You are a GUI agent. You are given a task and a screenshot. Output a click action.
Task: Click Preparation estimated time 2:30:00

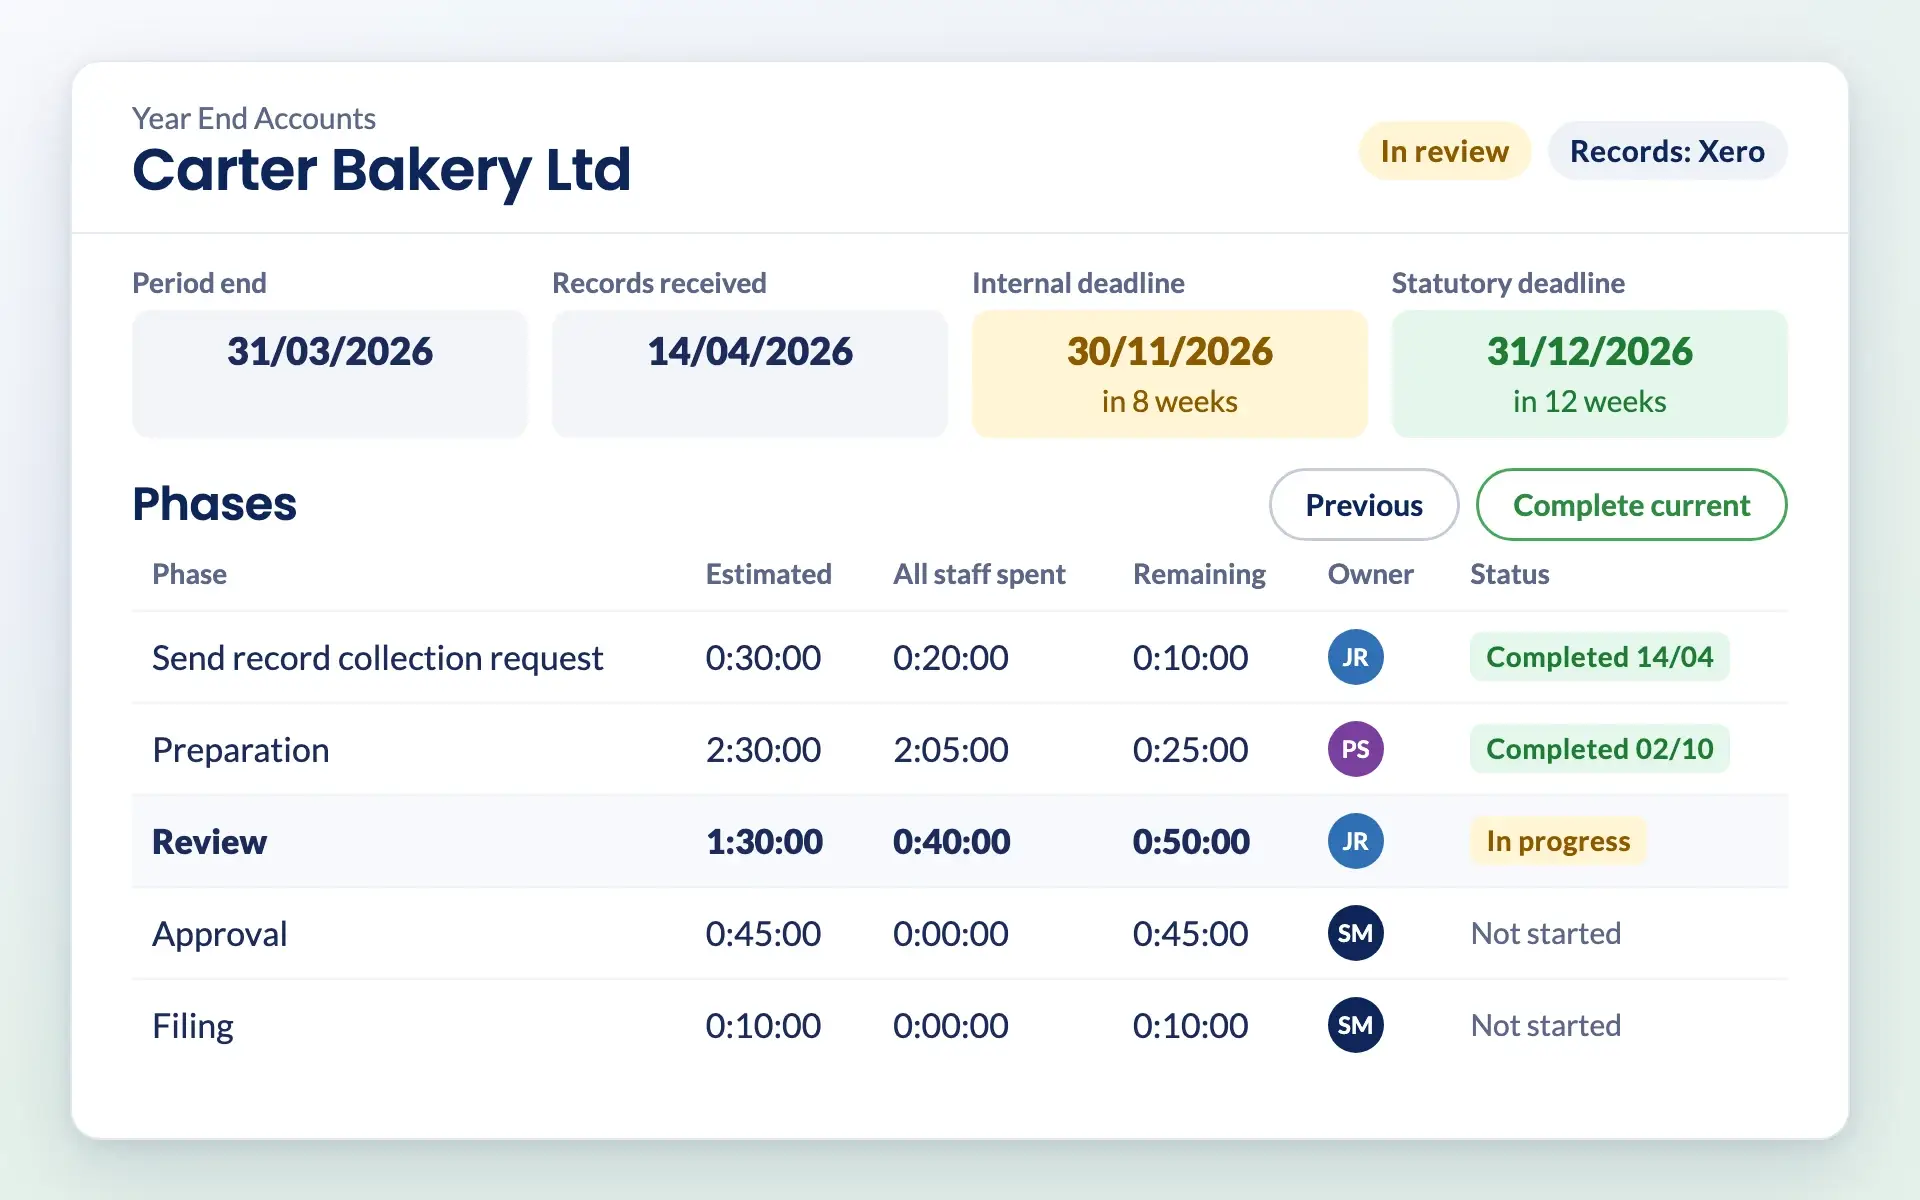[x=763, y=750]
